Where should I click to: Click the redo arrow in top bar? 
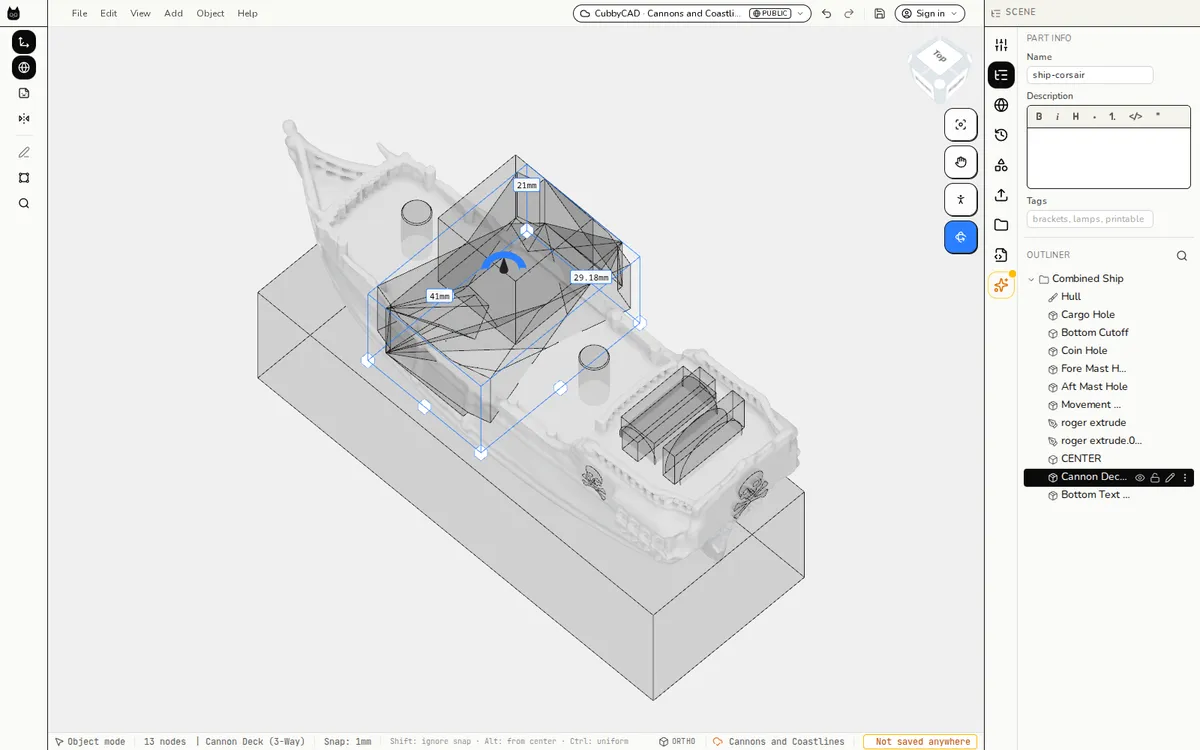coord(849,13)
